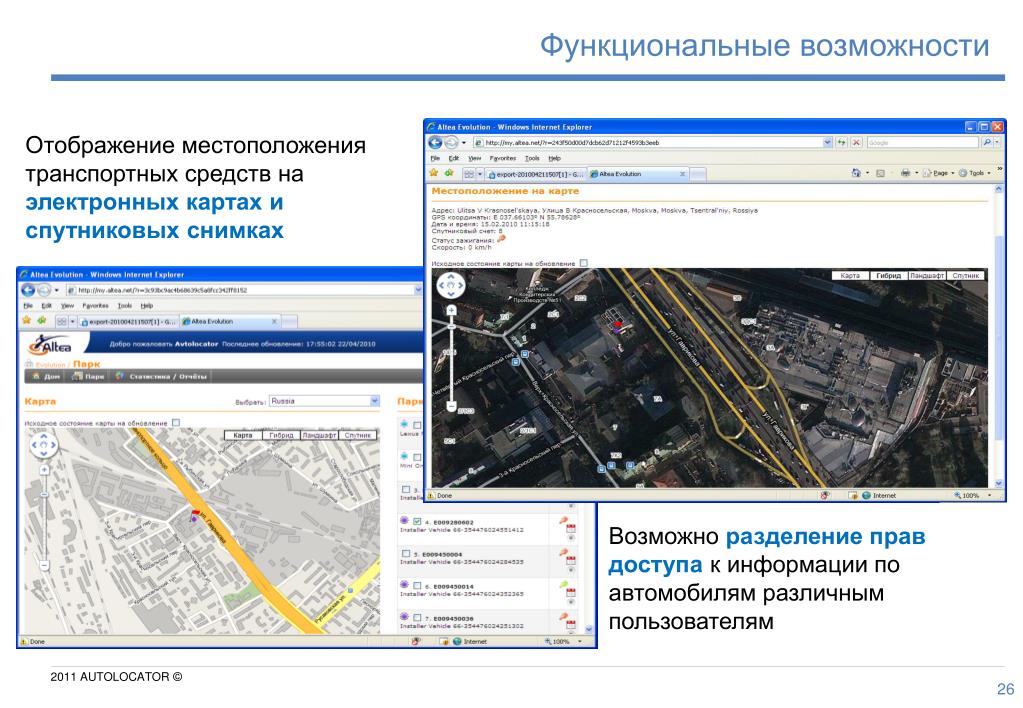Click Altea logo in street map window

click(x=51, y=344)
